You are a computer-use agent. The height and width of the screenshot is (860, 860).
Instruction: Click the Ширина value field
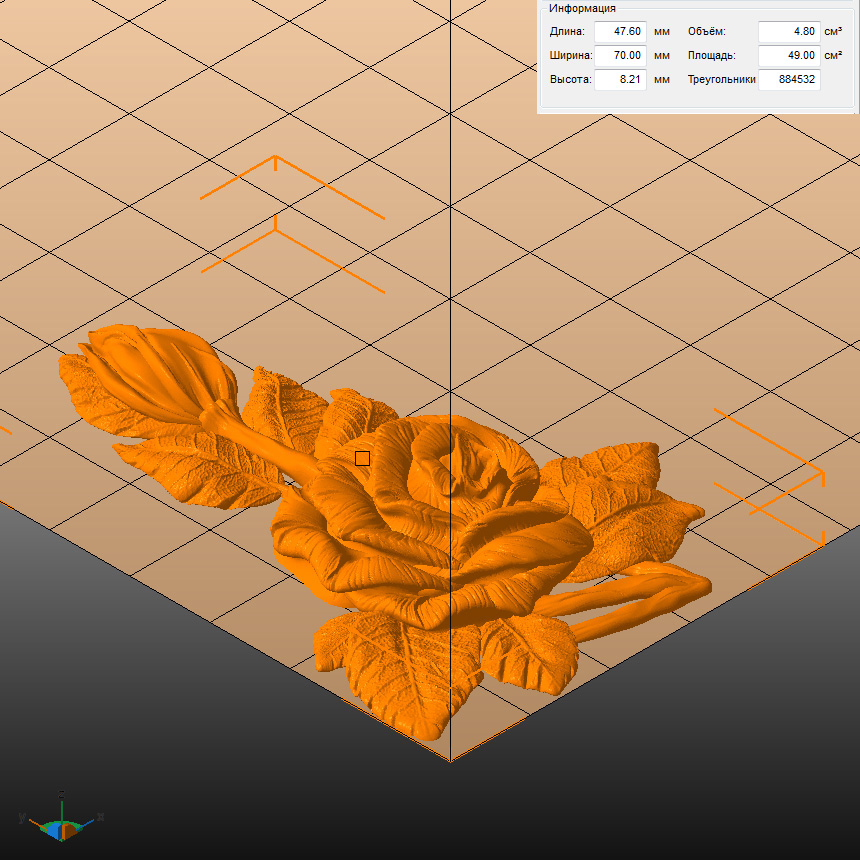coord(619,56)
